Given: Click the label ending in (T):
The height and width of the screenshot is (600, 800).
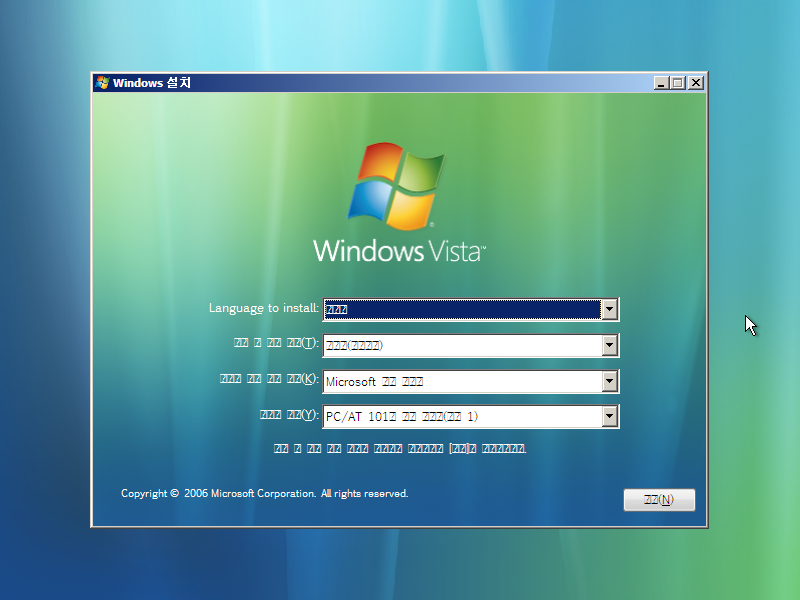Looking at the screenshot, I should click(x=276, y=343).
